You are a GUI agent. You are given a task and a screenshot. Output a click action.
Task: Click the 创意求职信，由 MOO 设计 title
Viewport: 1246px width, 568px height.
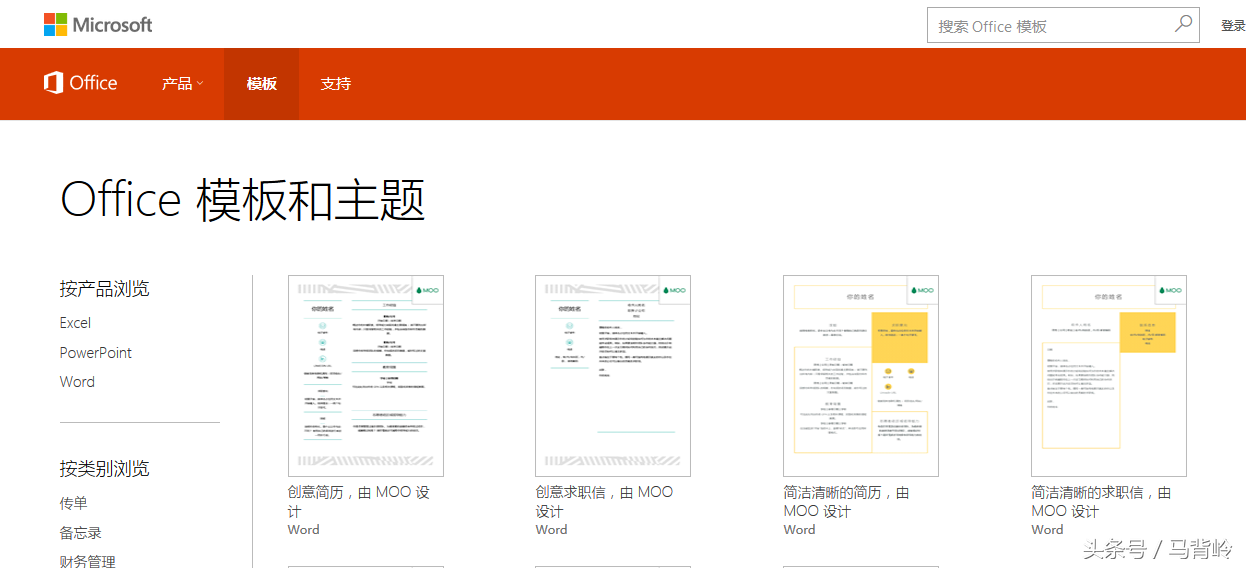605,502
